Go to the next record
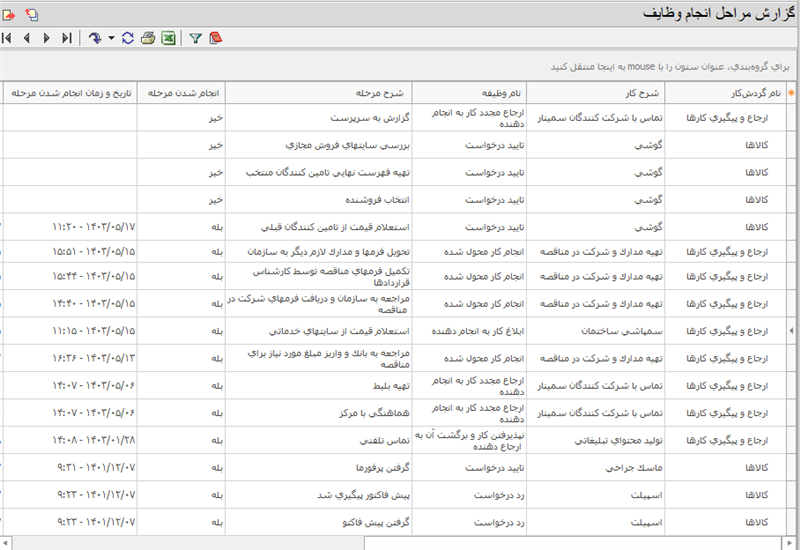This screenshot has height=550, width=800. click(x=46, y=38)
